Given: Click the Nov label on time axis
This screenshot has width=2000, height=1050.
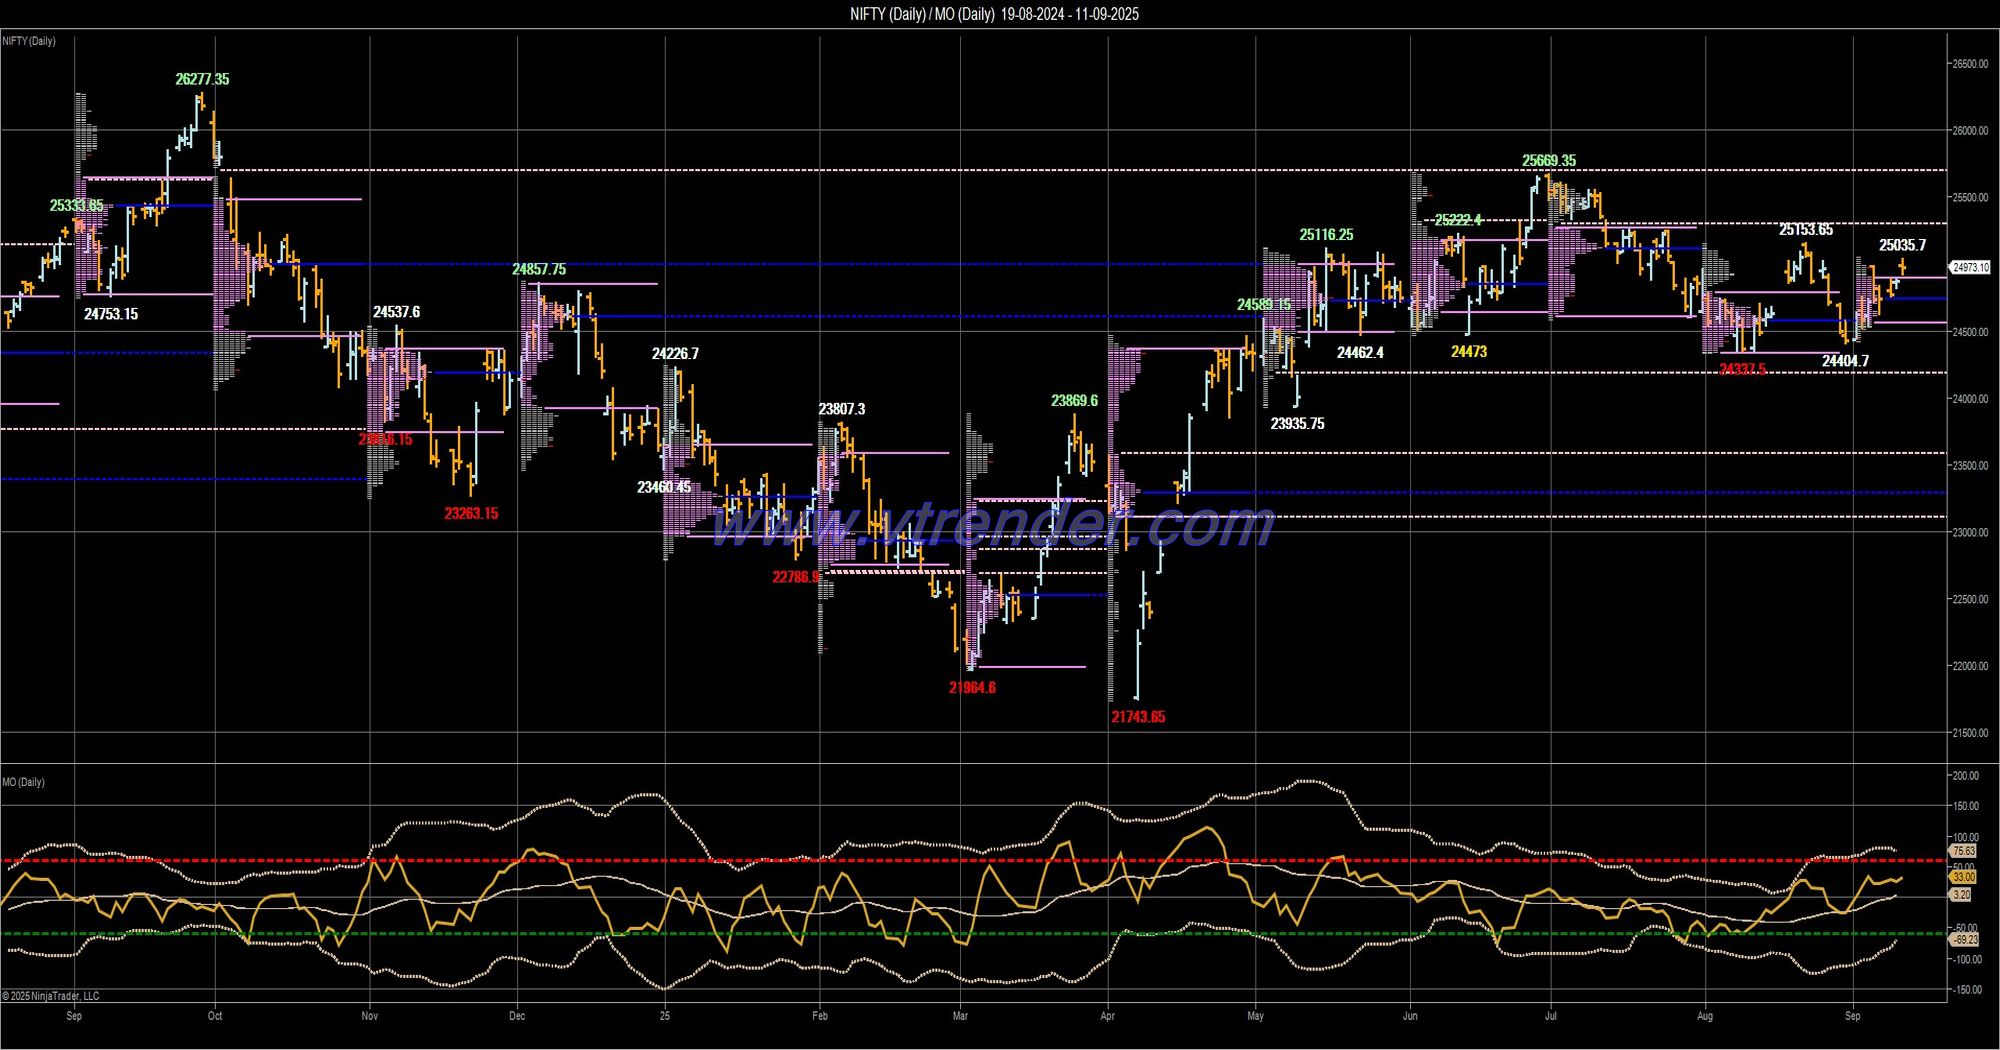Looking at the screenshot, I should click(x=369, y=1016).
